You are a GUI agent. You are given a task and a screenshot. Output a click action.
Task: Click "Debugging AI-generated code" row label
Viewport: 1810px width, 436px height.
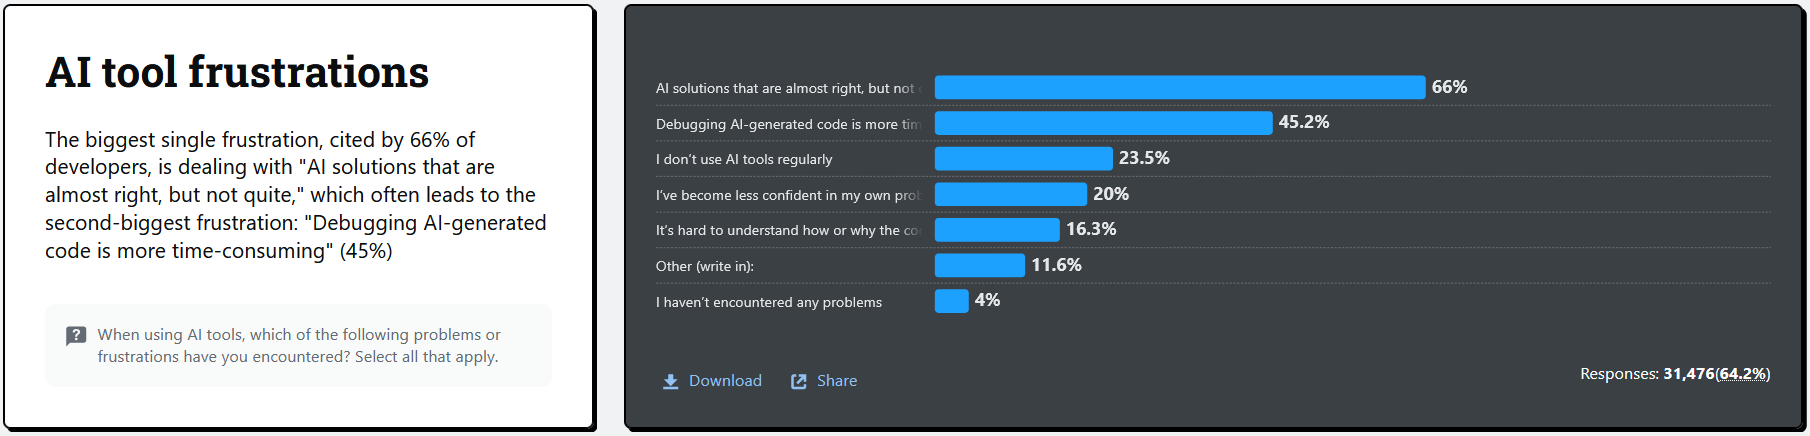(788, 124)
